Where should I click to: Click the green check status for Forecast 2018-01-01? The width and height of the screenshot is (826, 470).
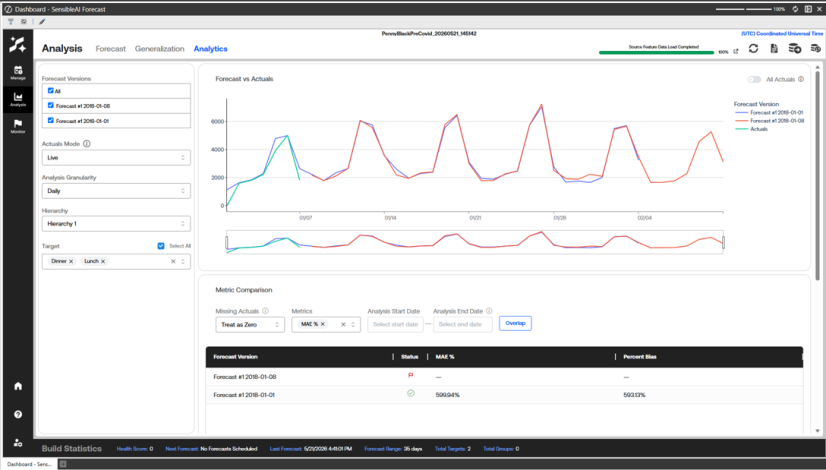(410, 394)
